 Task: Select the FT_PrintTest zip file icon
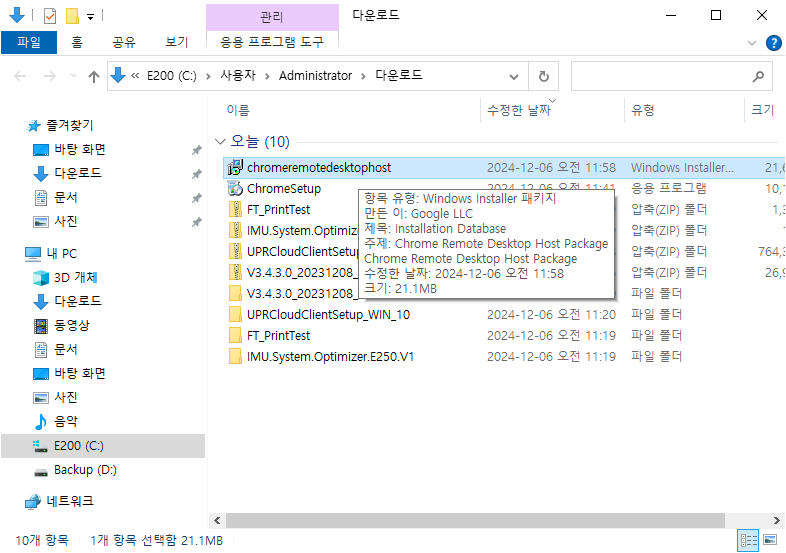pos(235,210)
